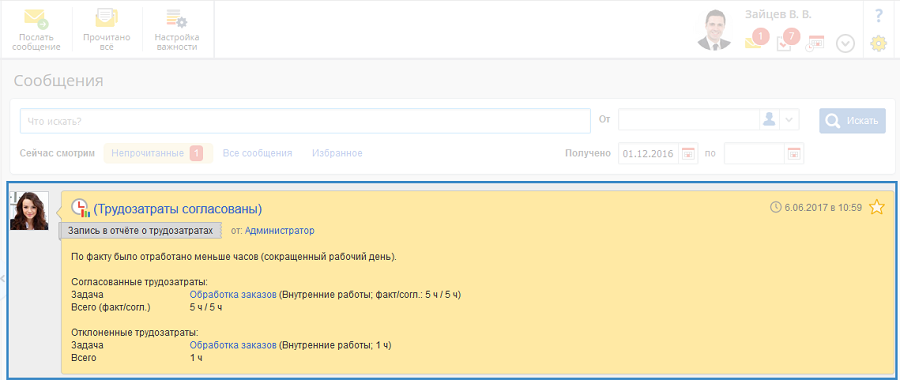Open calendar picker for end date
Screen dimensions: 900x380
pos(794,153)
